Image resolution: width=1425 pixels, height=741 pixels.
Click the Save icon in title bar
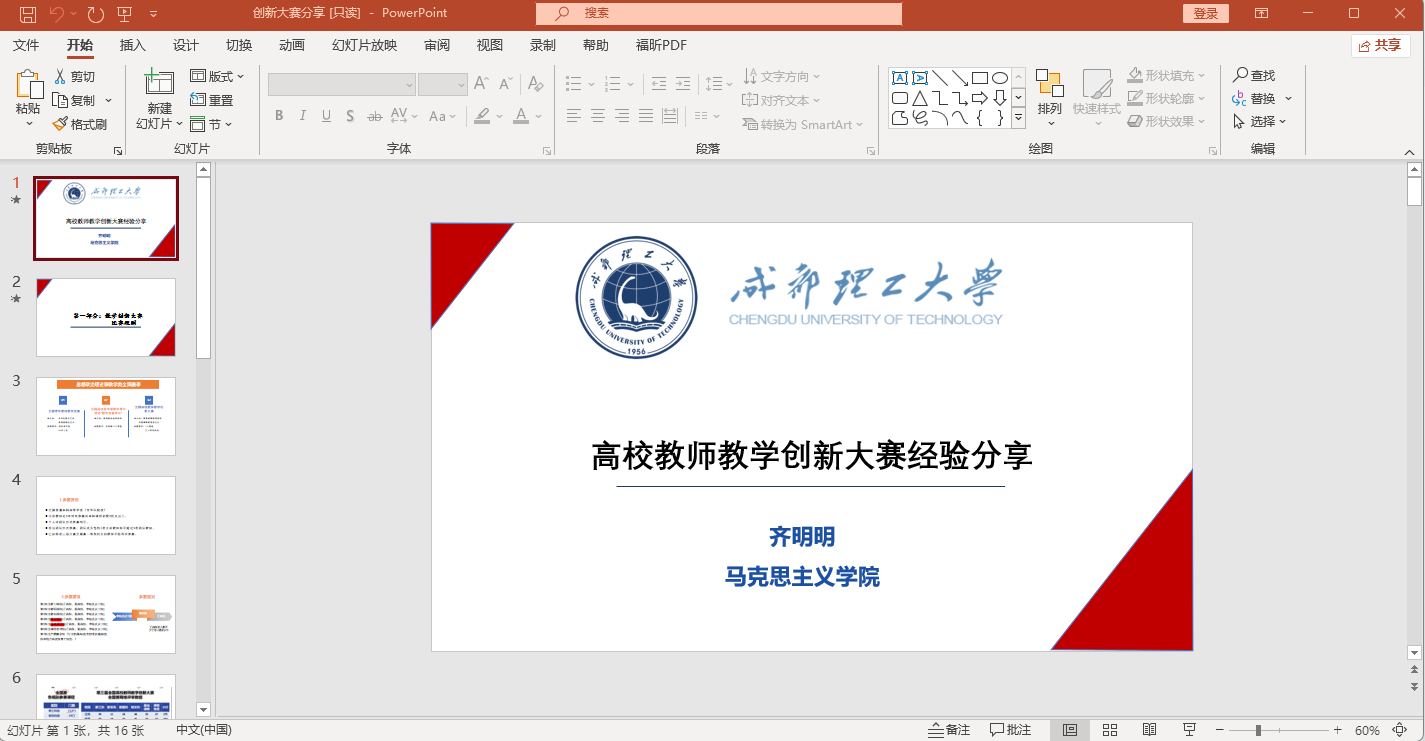27,14
